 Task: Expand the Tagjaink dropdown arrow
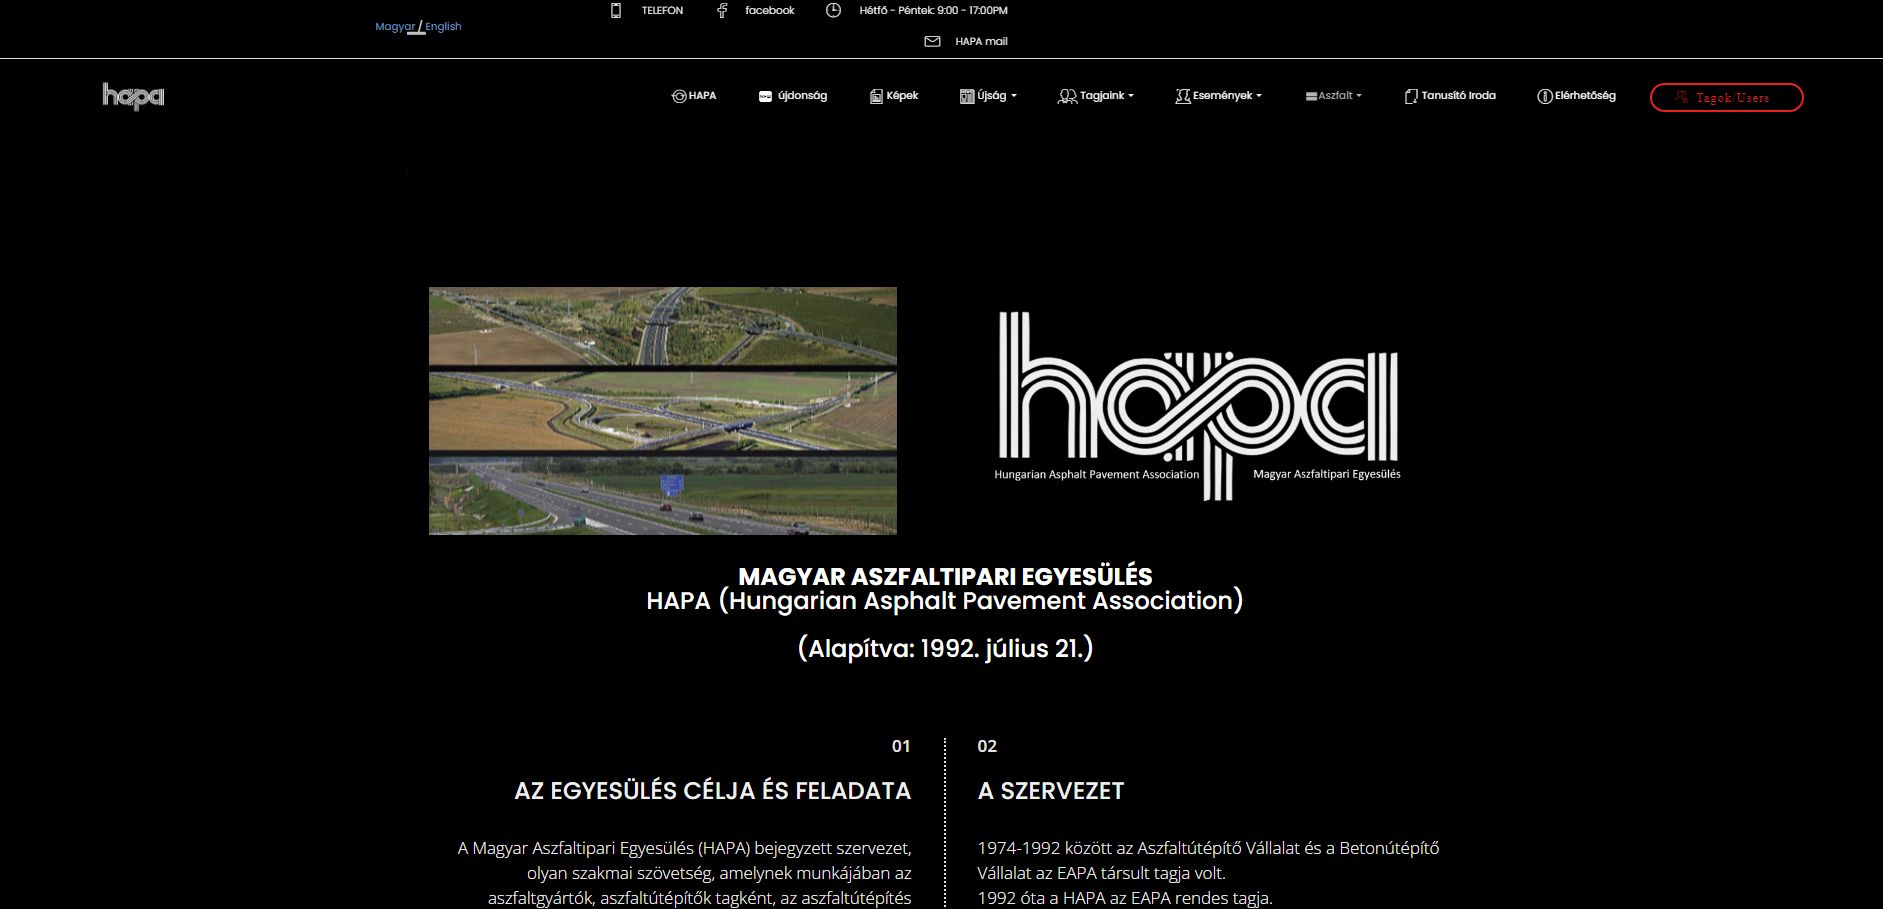pyautogui.click(x=1131, y=96)
